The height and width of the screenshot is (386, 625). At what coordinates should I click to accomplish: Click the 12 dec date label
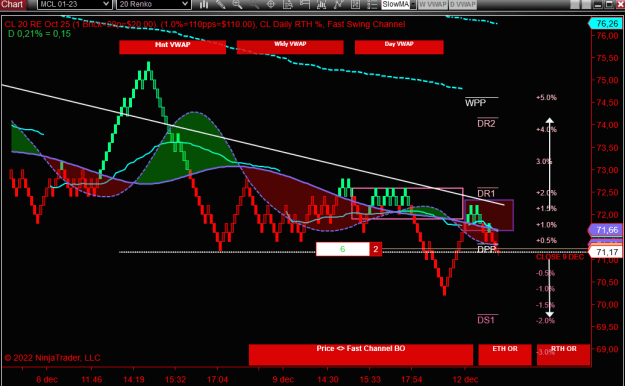pyautogui.click(x=465, y=380)
